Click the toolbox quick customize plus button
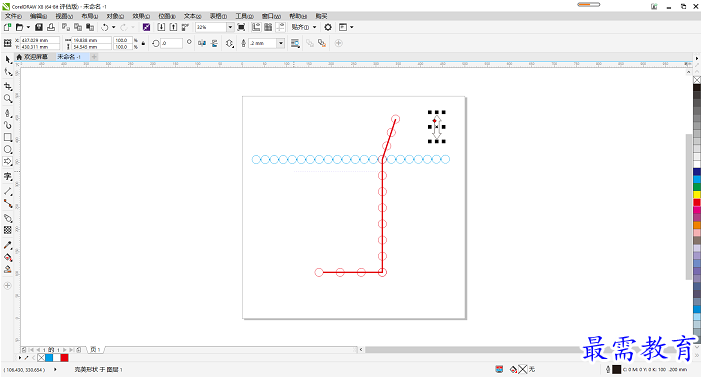This screenshot has height=380, width=704. (8, 286)
